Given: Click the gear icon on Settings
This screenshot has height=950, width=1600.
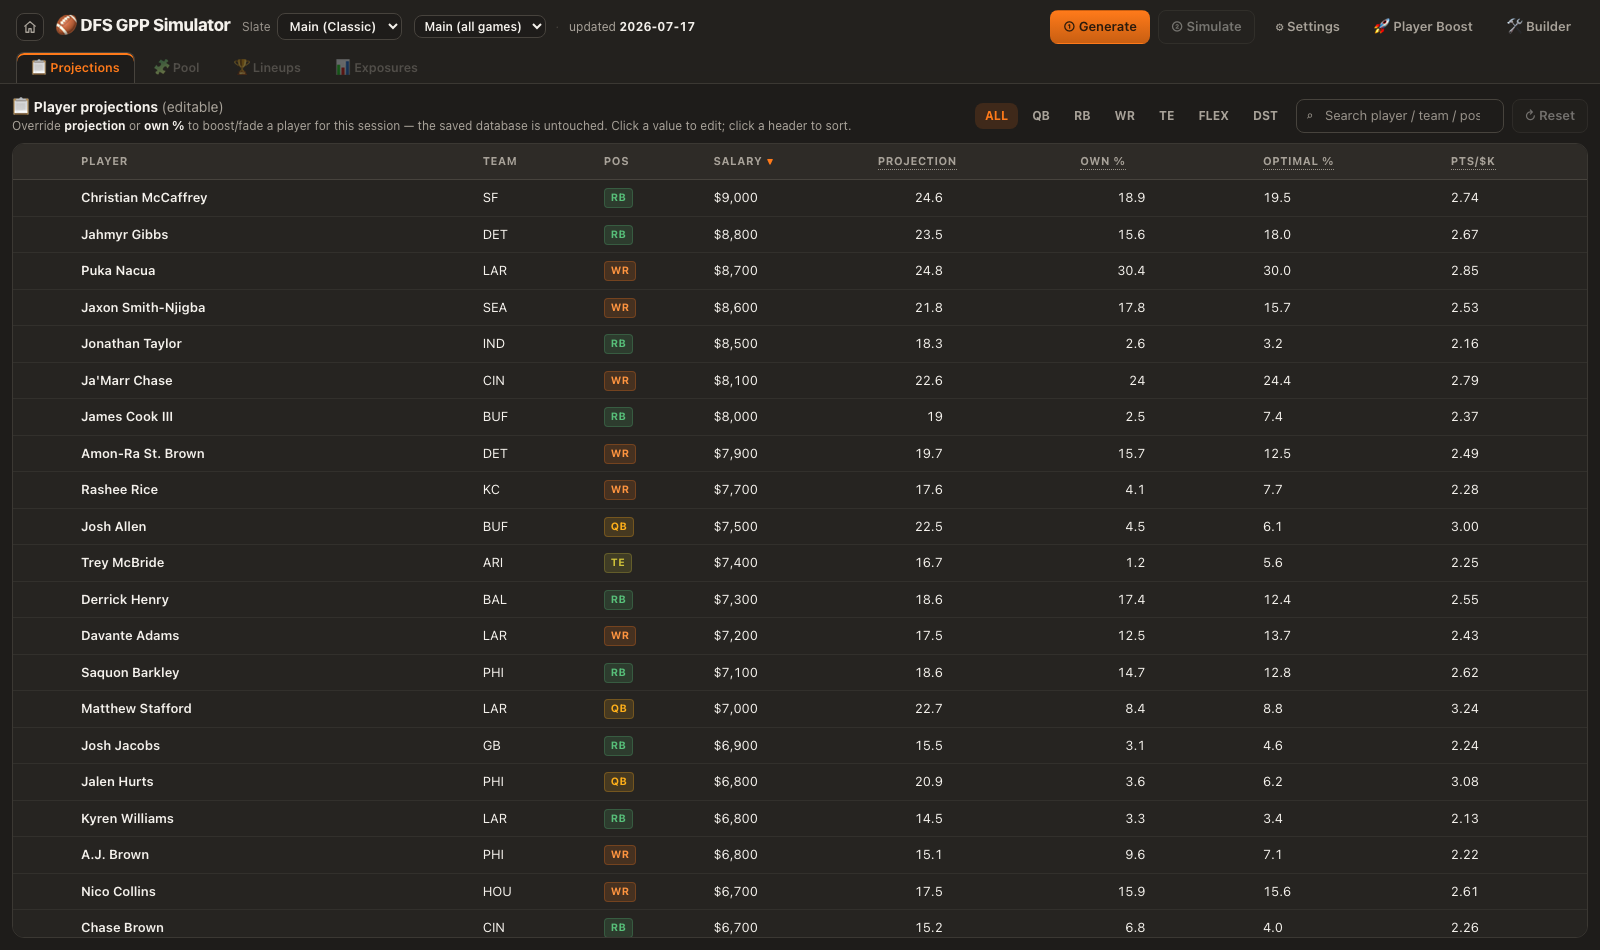Looking at the screenshot, I should click(1280, 27).
